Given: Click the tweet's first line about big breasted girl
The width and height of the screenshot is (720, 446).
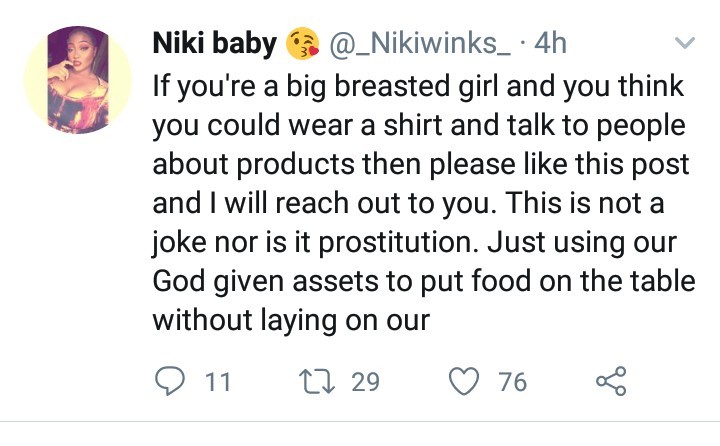Looking at the screenshot, I should 418,87.
